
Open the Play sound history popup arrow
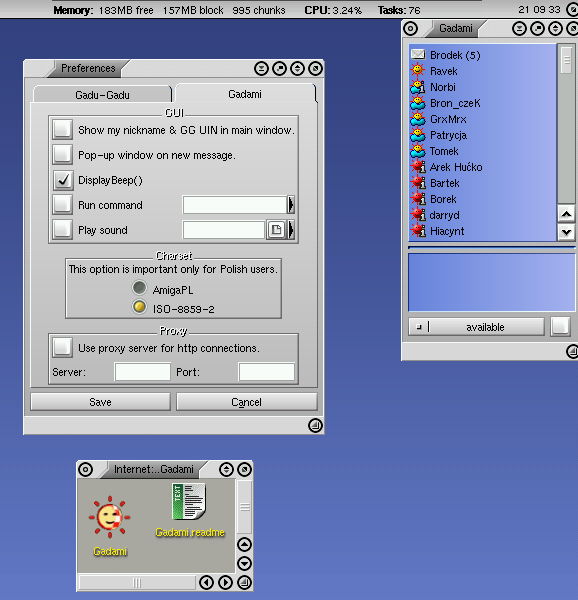click(291, 230)
